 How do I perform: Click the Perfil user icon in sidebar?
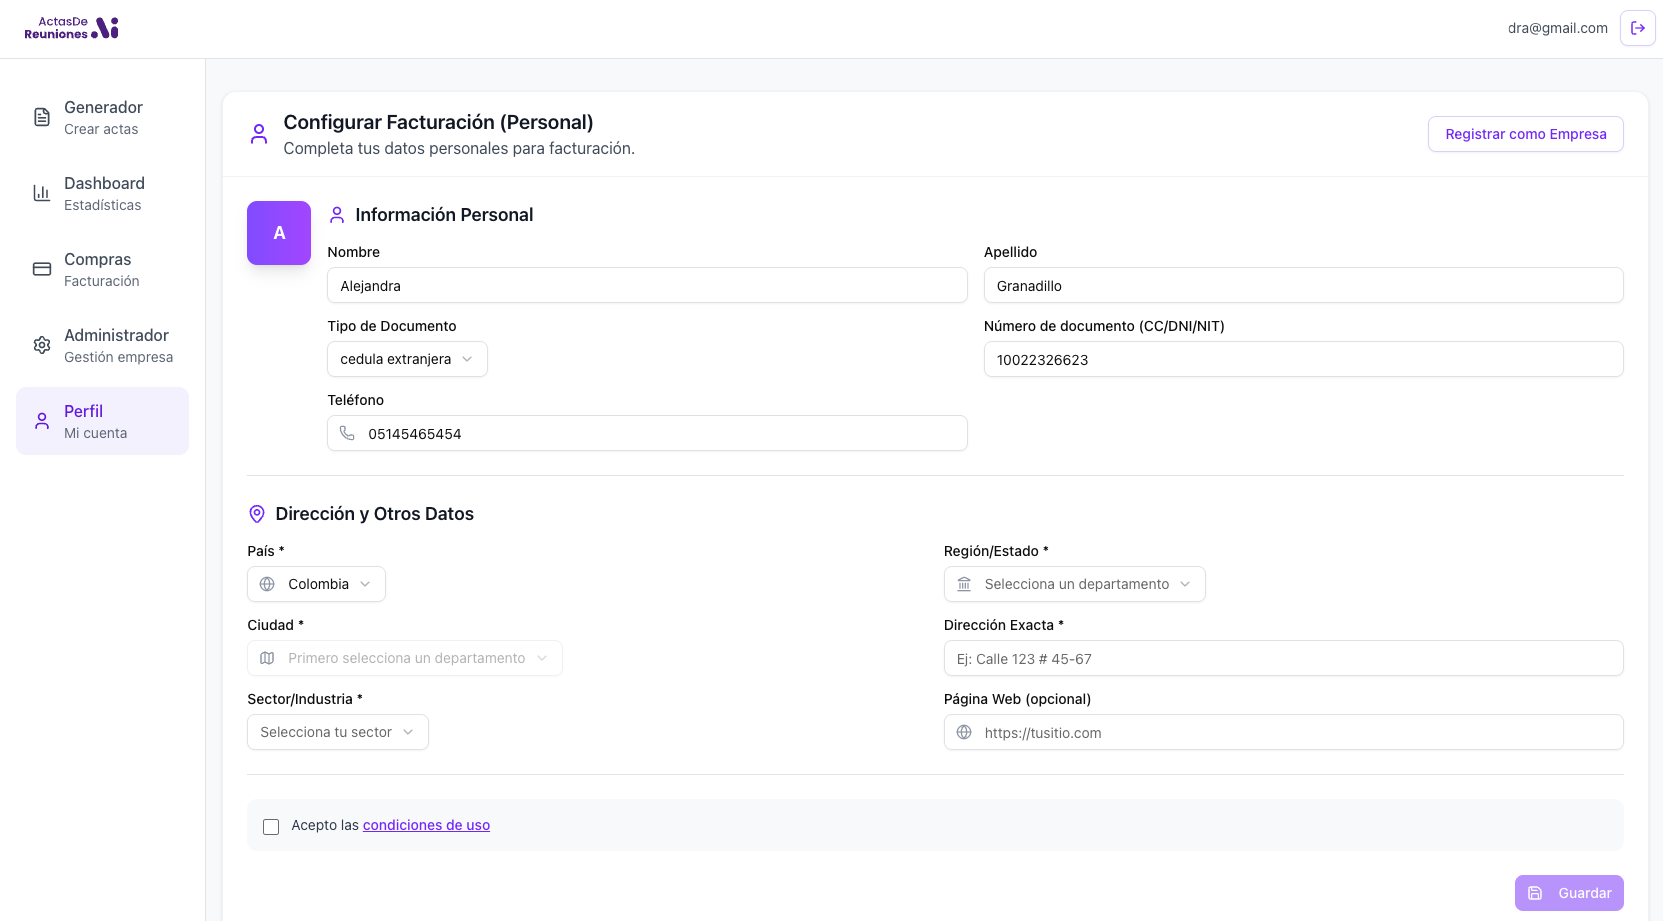(x=42, y=421)
